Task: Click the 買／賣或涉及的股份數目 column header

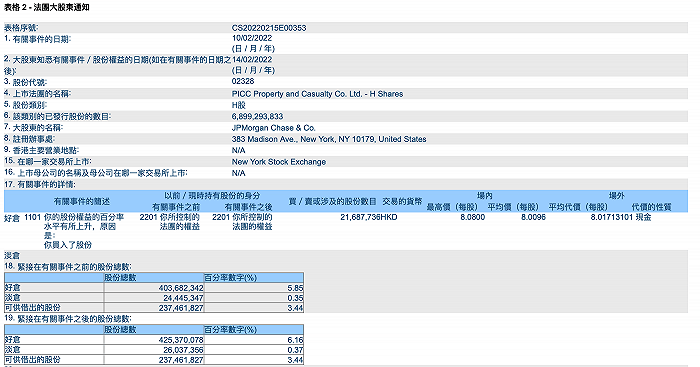Action: (332, 201)
